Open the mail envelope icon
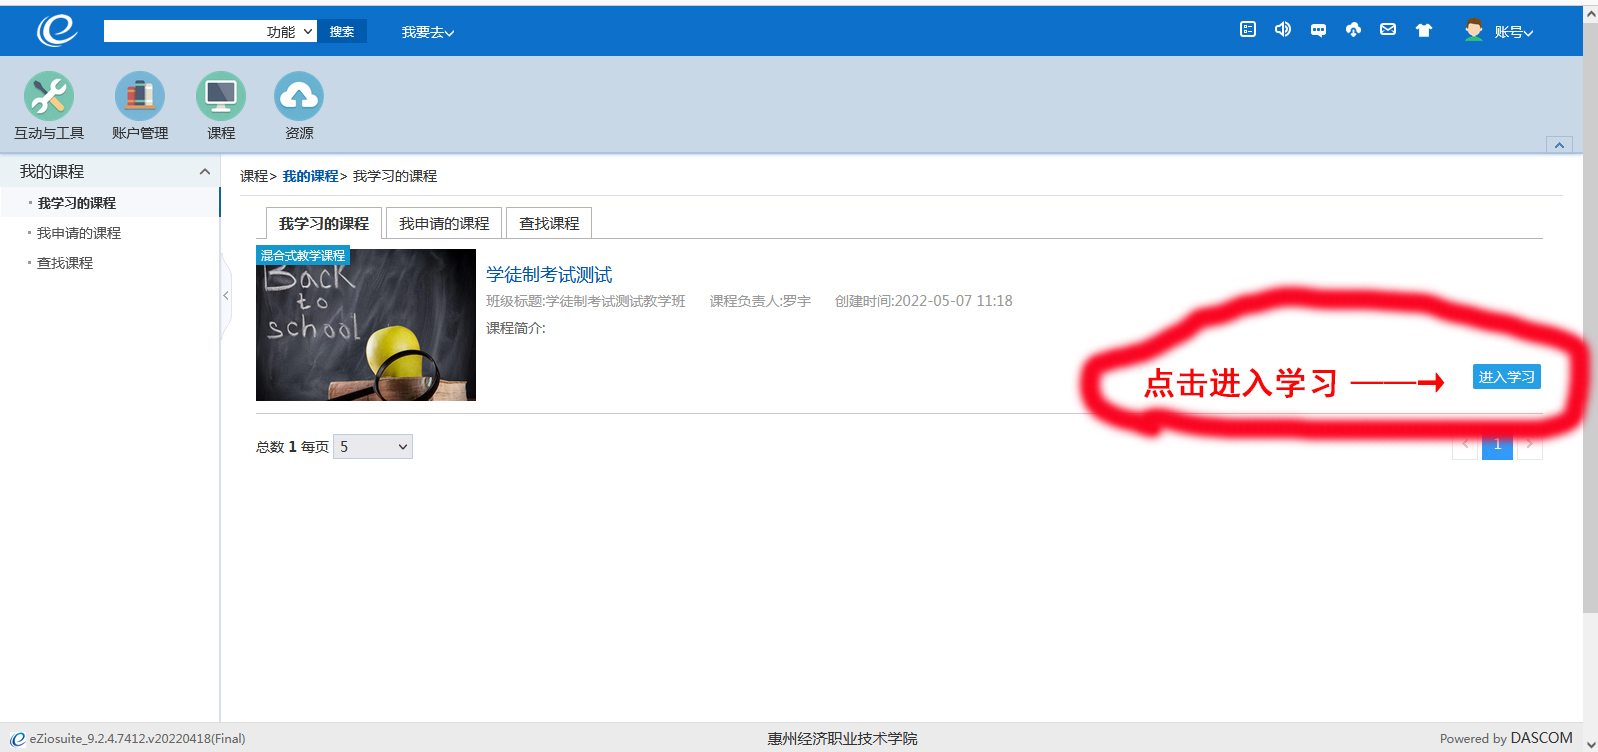The width and height of the screenshot is (1598, 752). [x=1388, y=30]
